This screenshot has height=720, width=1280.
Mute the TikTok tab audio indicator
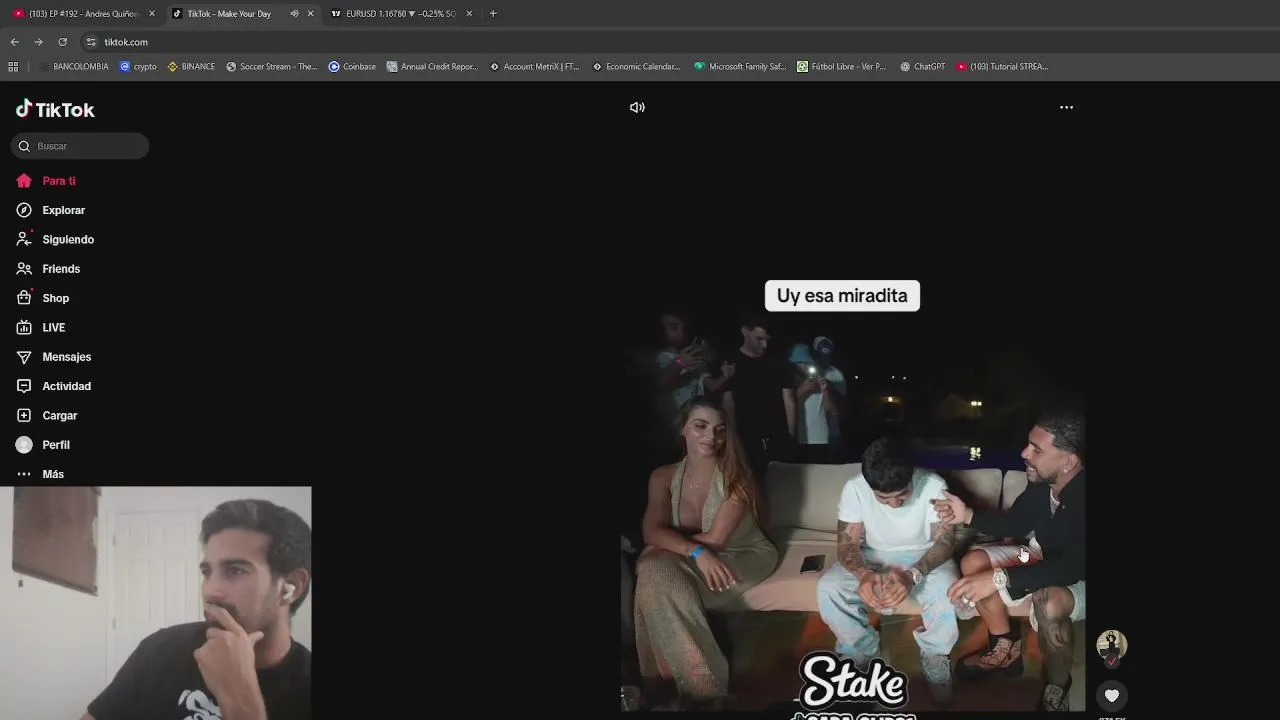click(x=294, y=14)
